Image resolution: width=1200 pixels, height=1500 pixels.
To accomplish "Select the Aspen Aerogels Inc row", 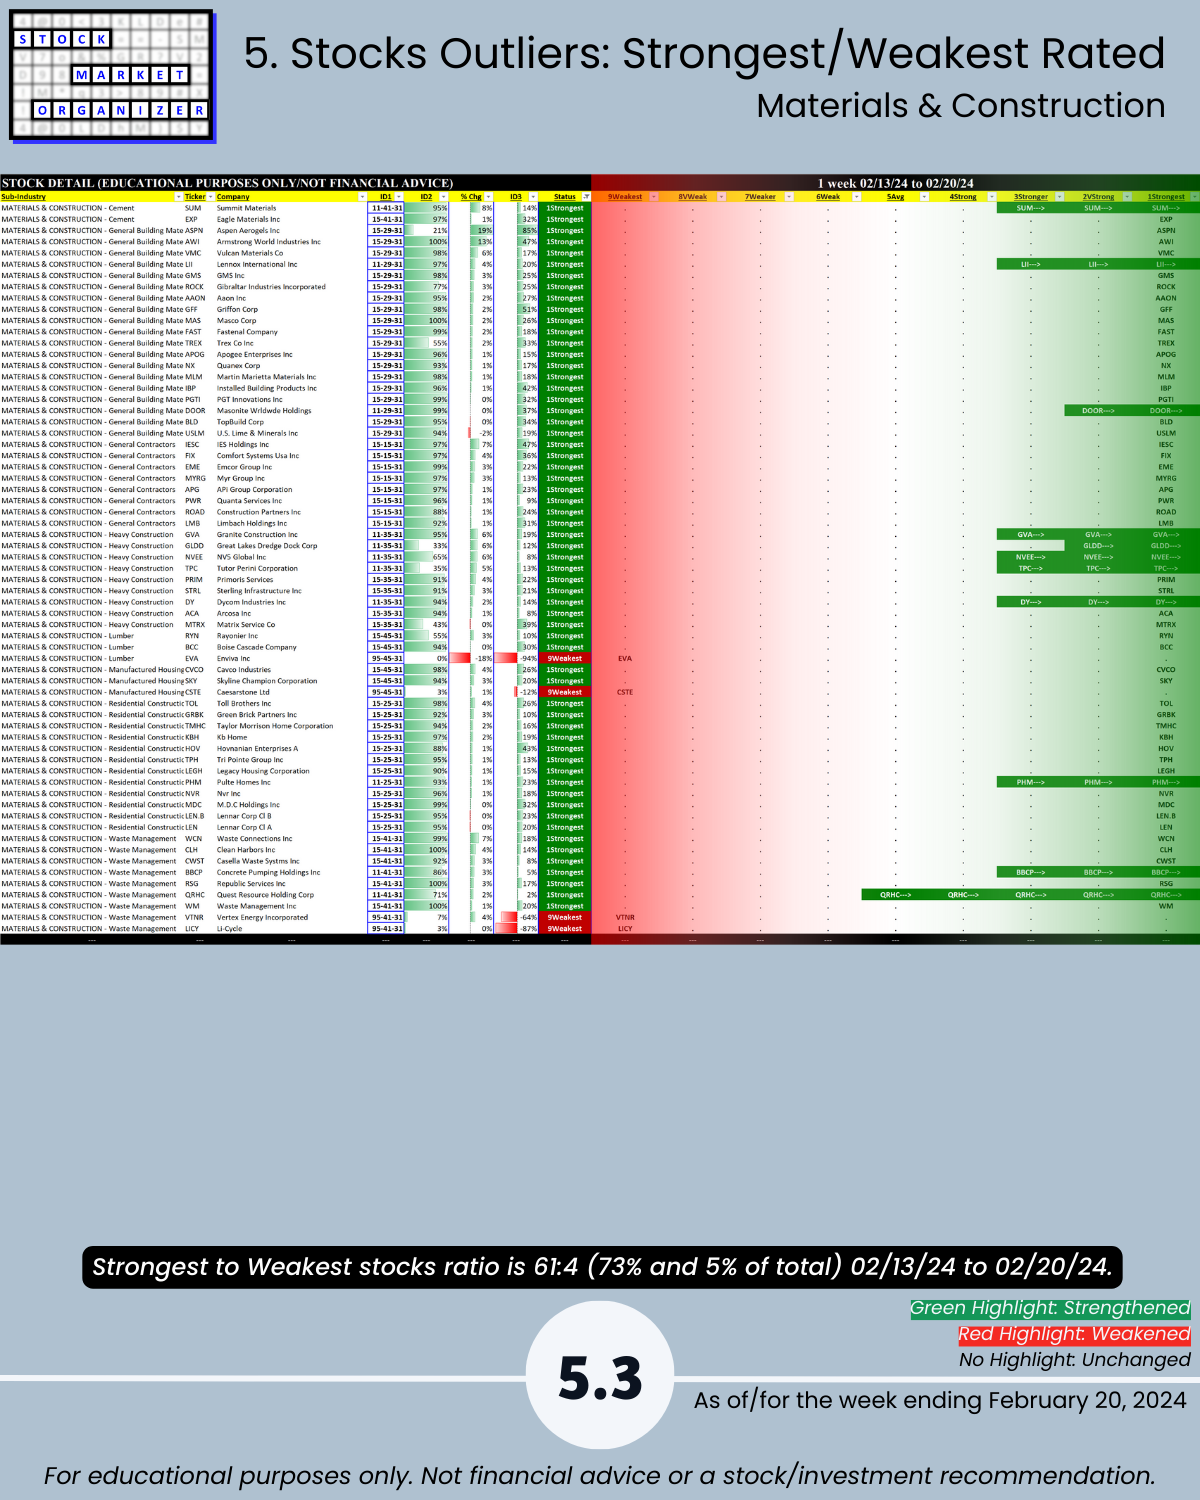I will tap(600, 230).
